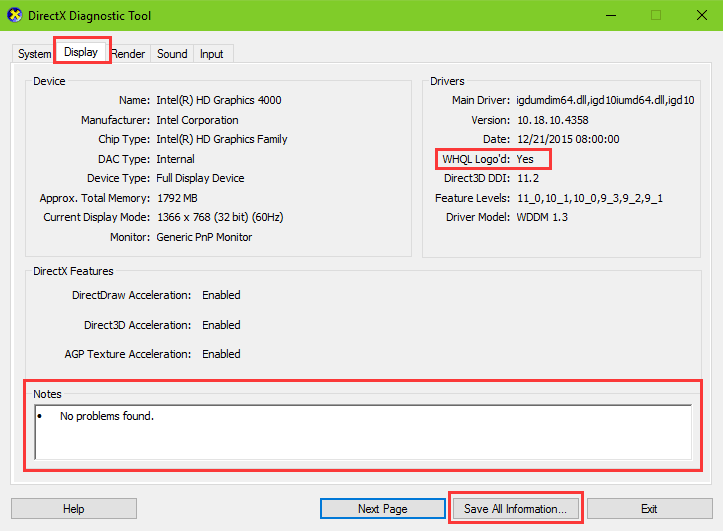Click DirectDraw Acceleration 'Enabled' value

(221, 295)
